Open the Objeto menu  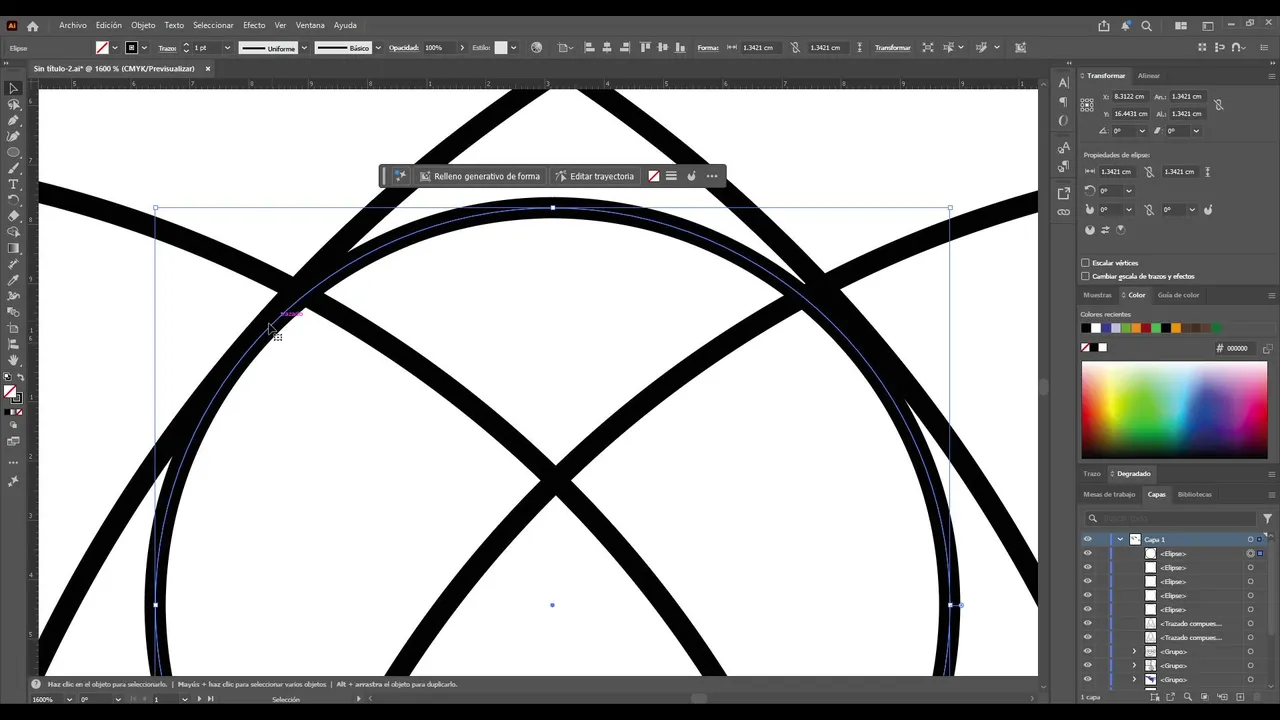coord(143,25)
